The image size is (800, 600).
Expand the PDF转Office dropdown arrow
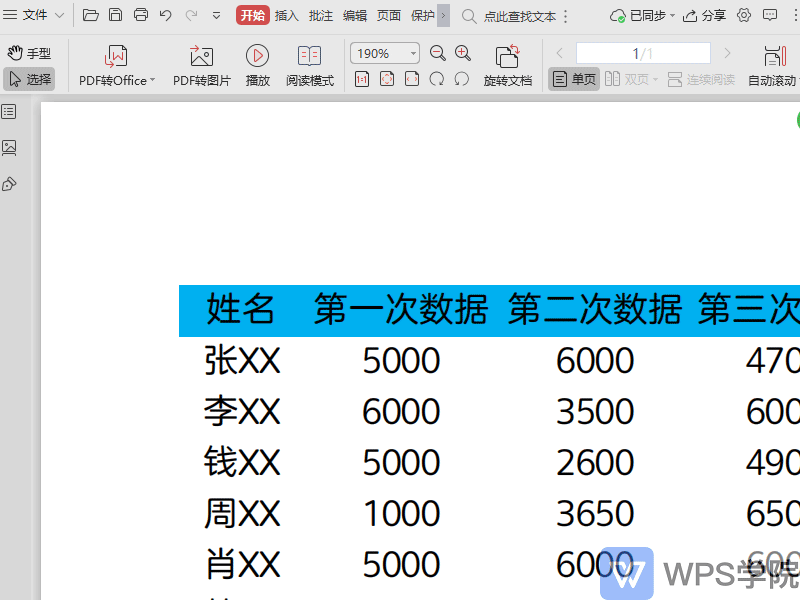tap(152, 80)
